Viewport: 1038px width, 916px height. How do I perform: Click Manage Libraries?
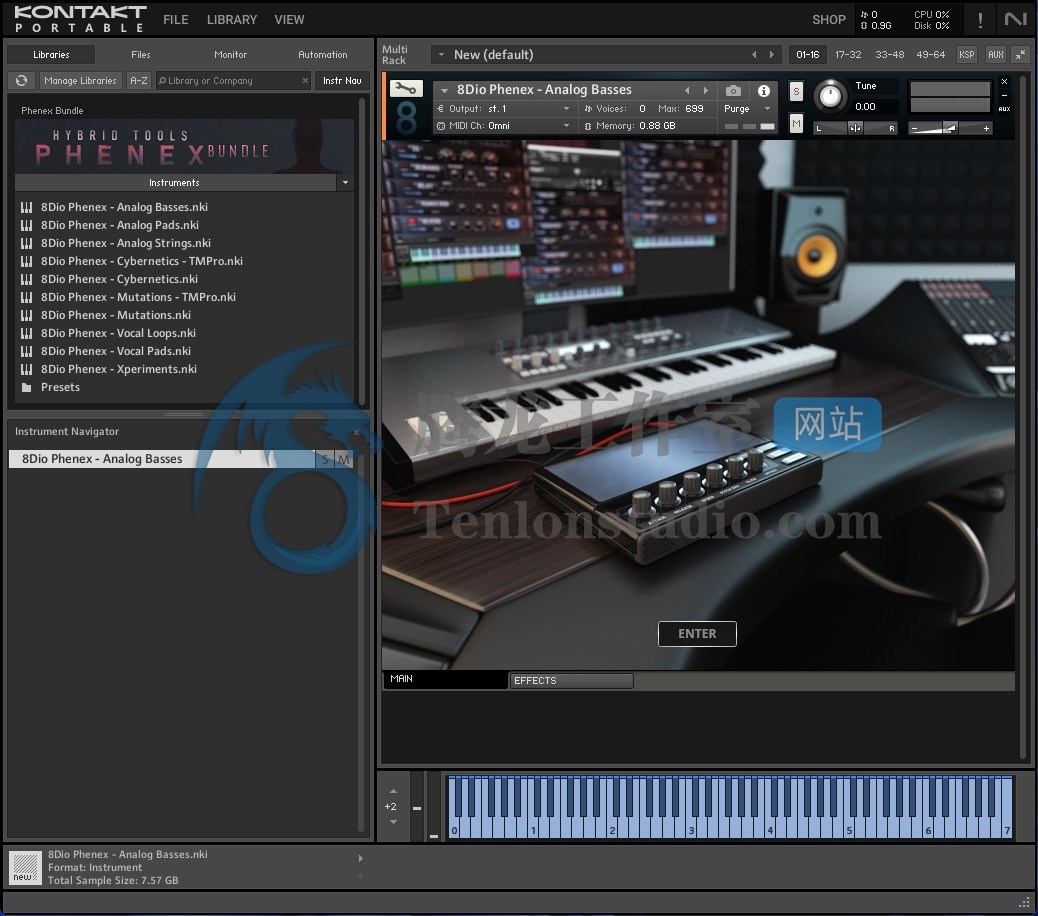coord(80,81)
